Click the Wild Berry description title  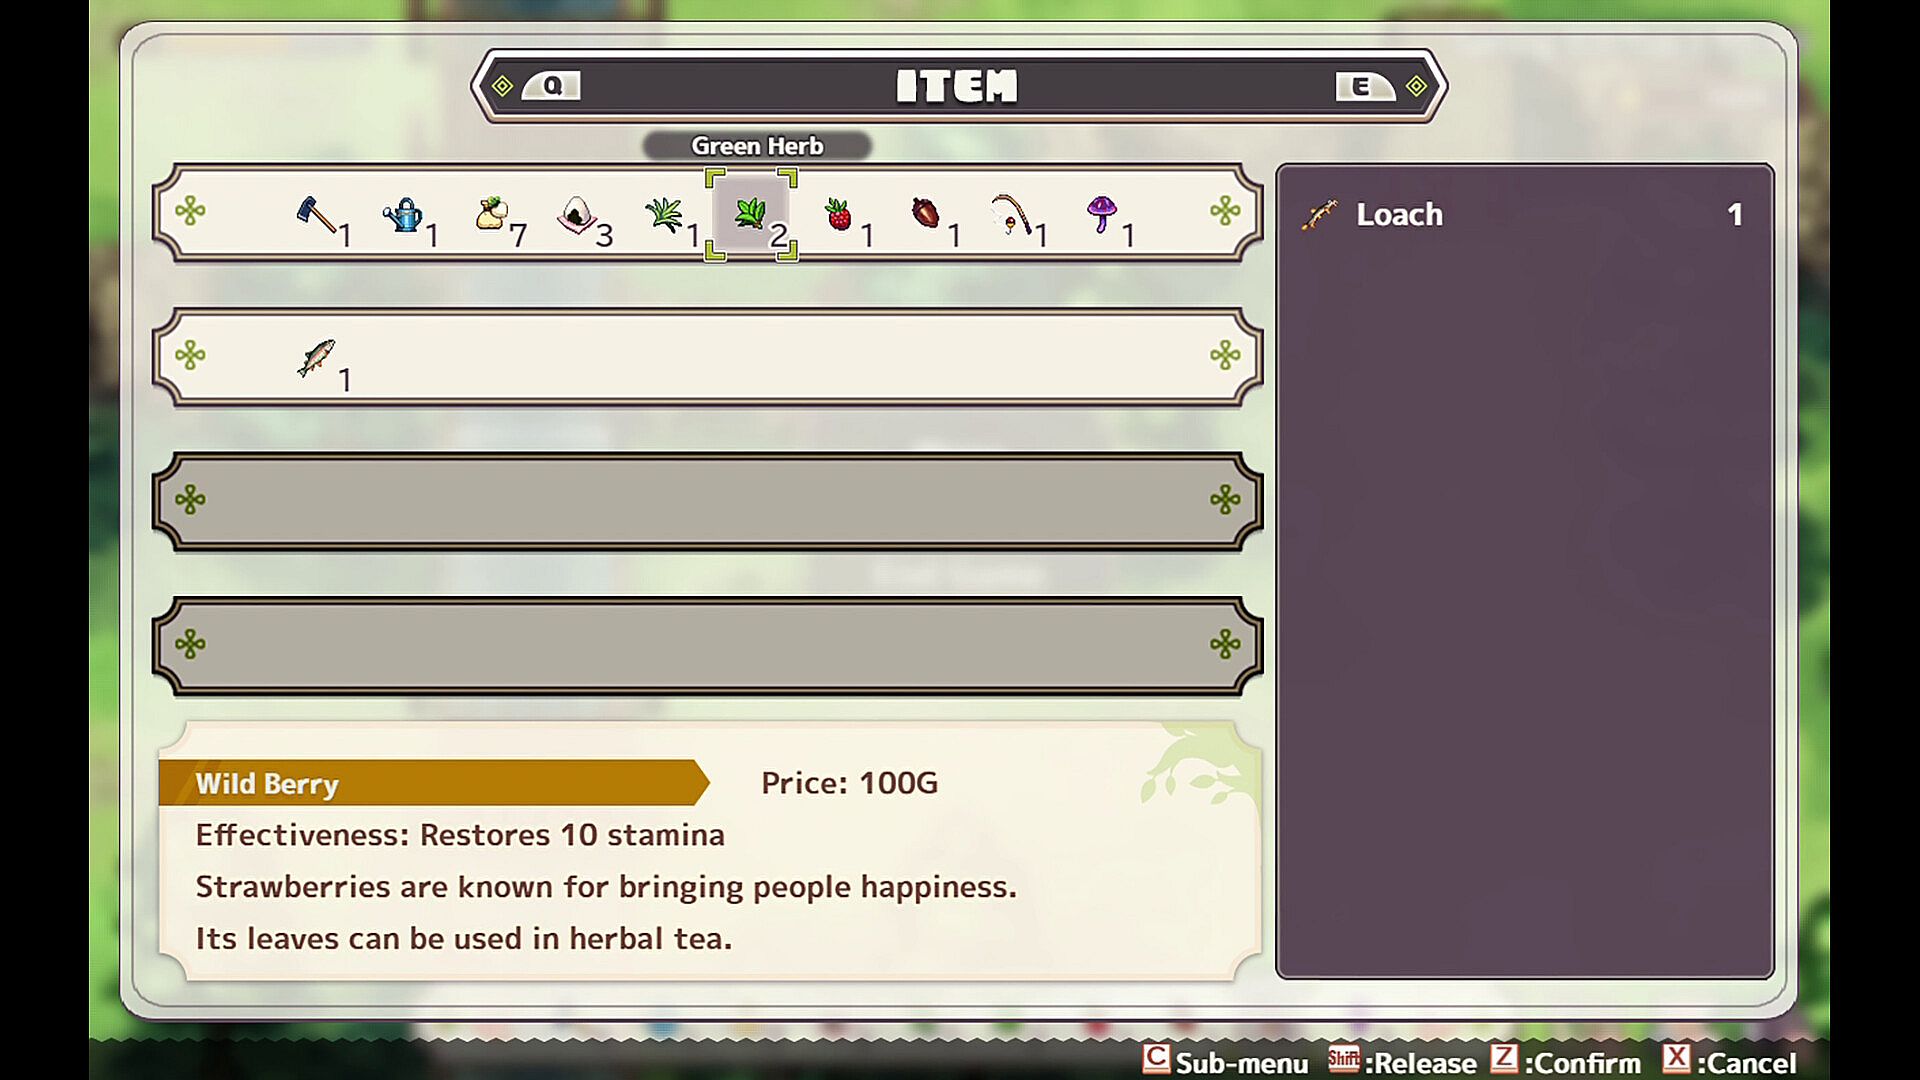pyautogui.click(x=267, y=784)
